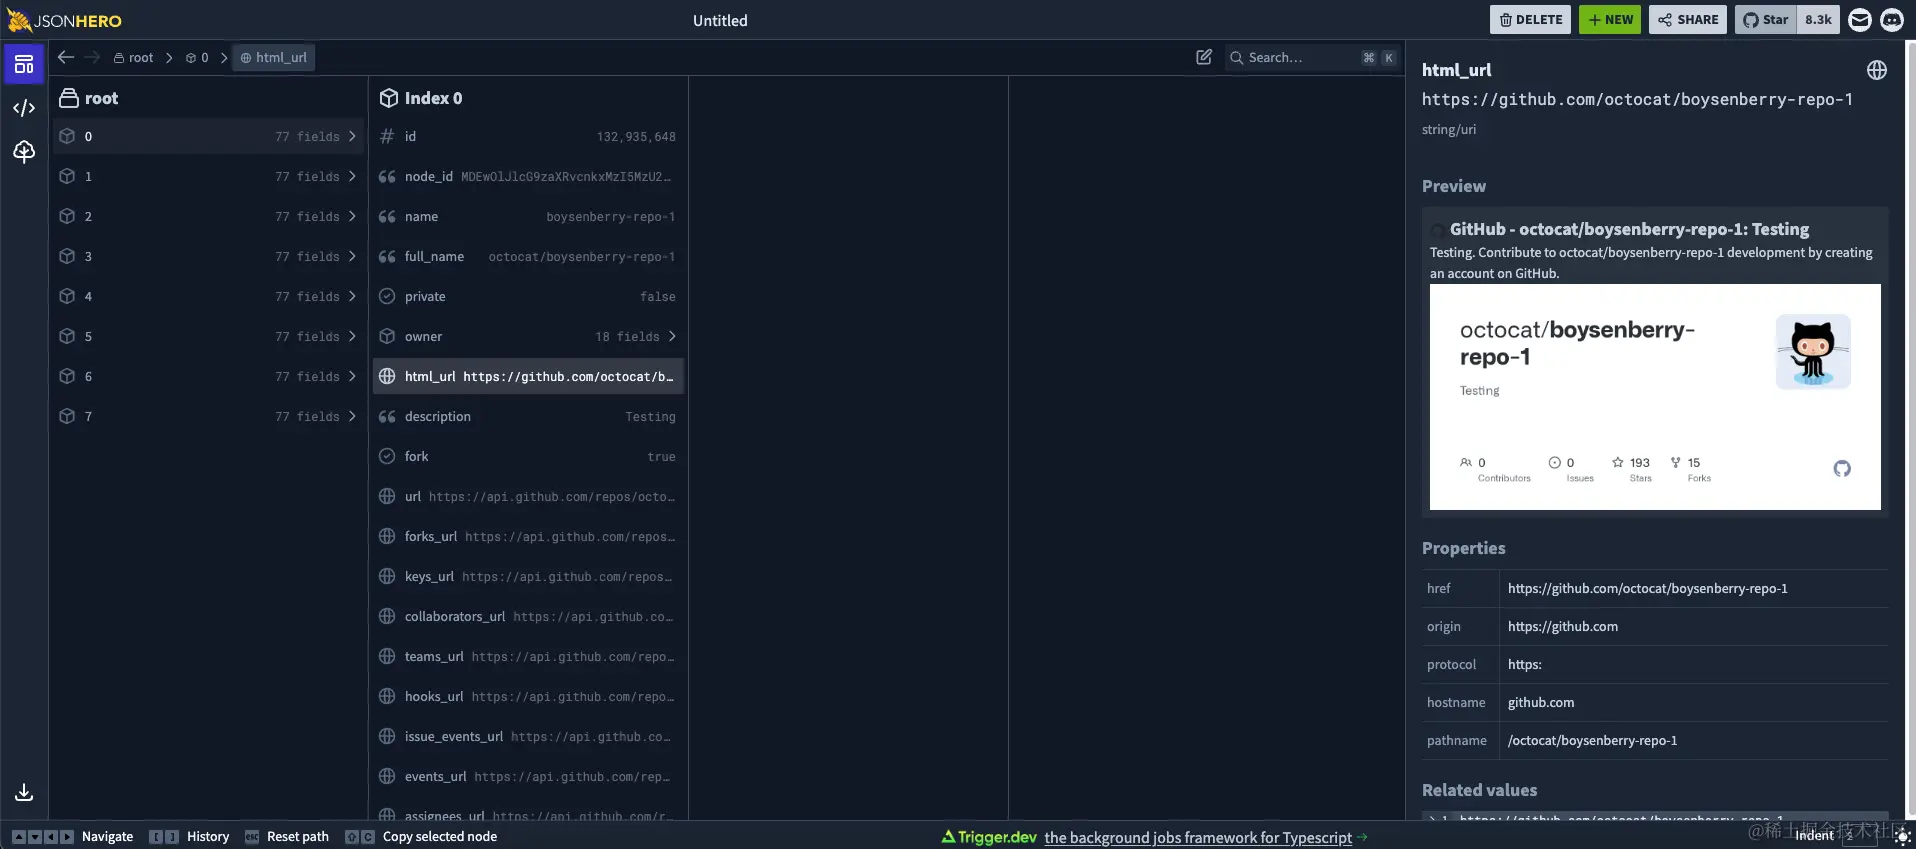Open the Trigger.dev background jobs link
1916x849 pixels.
pyautogui.click(x=1198, y=837)
